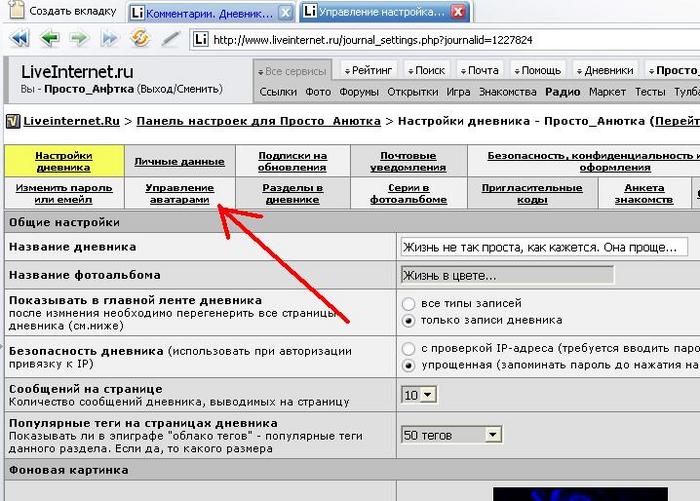Select 'только записи дневника' radio option
The width and height of the screenshot is (700, 501).
(x=408, y=320)
